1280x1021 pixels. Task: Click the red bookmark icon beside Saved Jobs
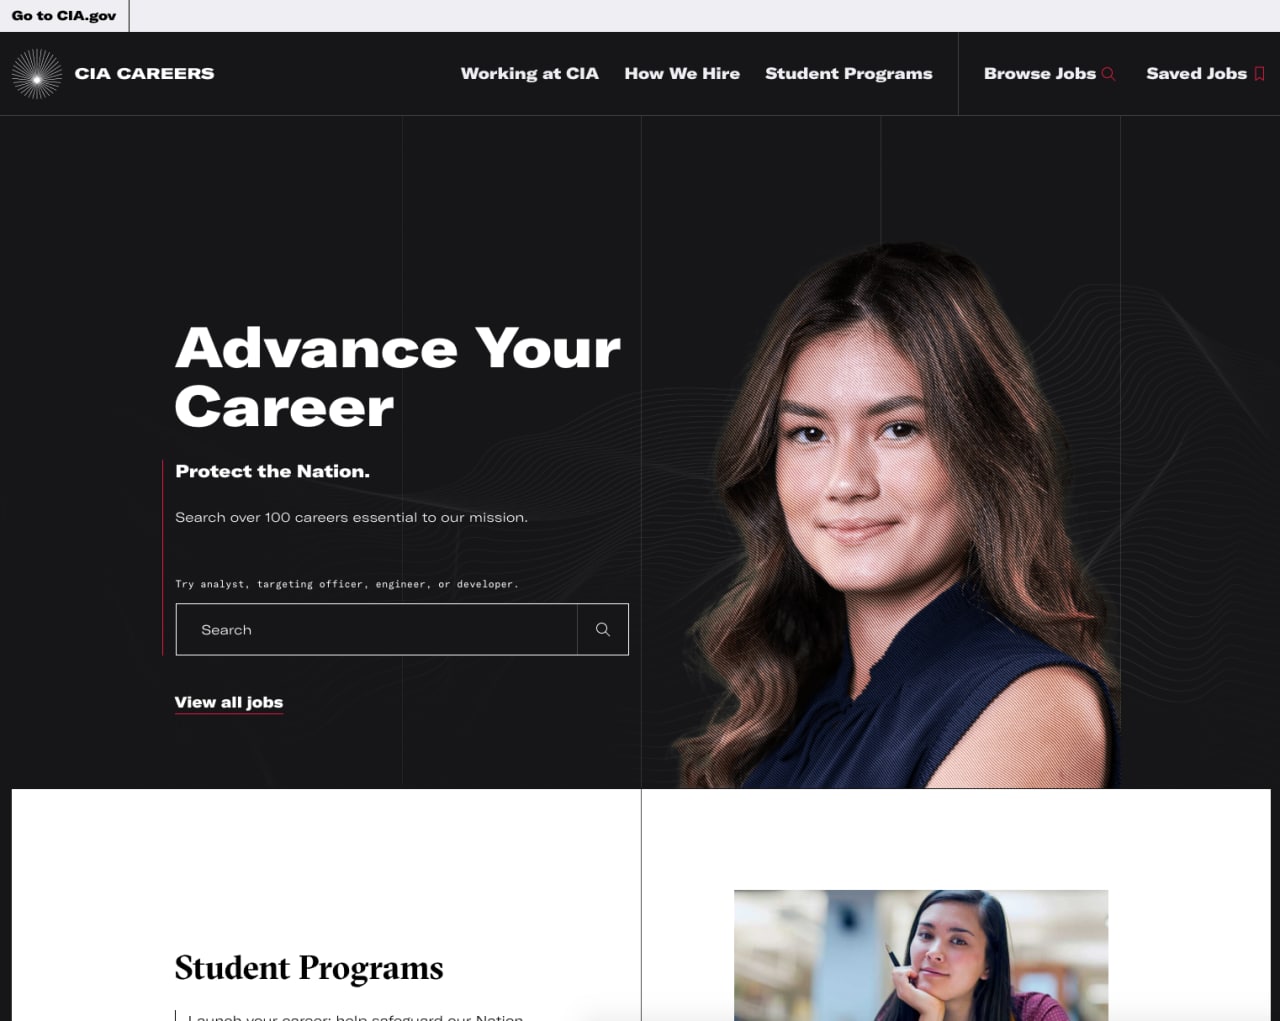point(1259,74)
